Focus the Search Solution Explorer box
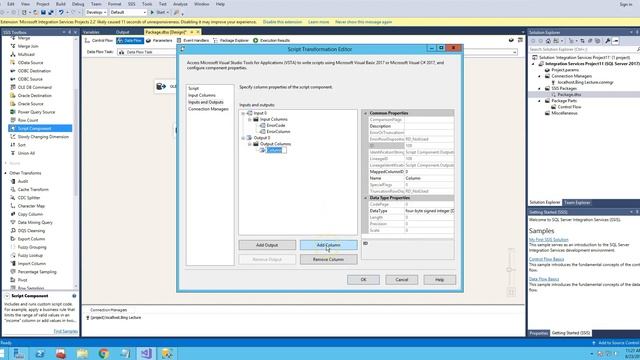This screenshot has width=640, height=360. coord(582,49)
